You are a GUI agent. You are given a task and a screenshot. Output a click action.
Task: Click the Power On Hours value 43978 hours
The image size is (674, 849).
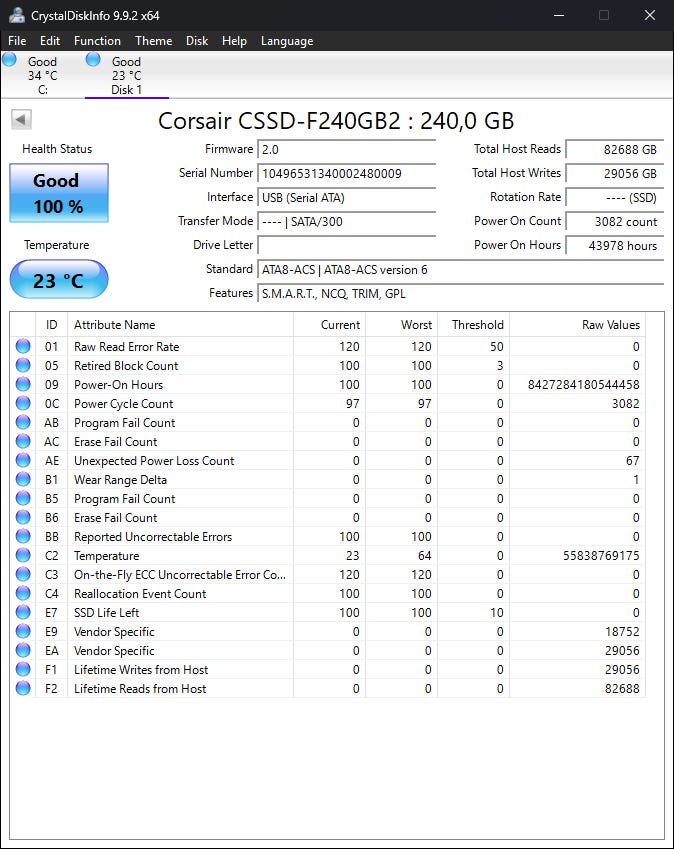coord(615,245)
